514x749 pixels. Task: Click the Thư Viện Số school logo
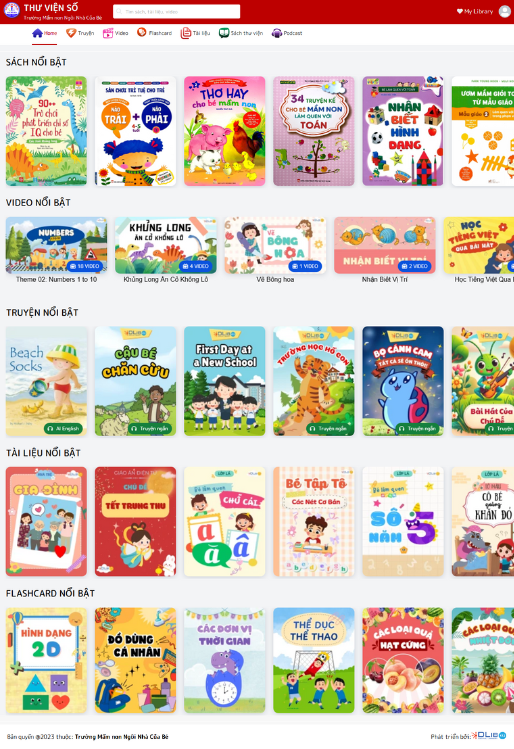pyautogui.click(x=11, y=11)
